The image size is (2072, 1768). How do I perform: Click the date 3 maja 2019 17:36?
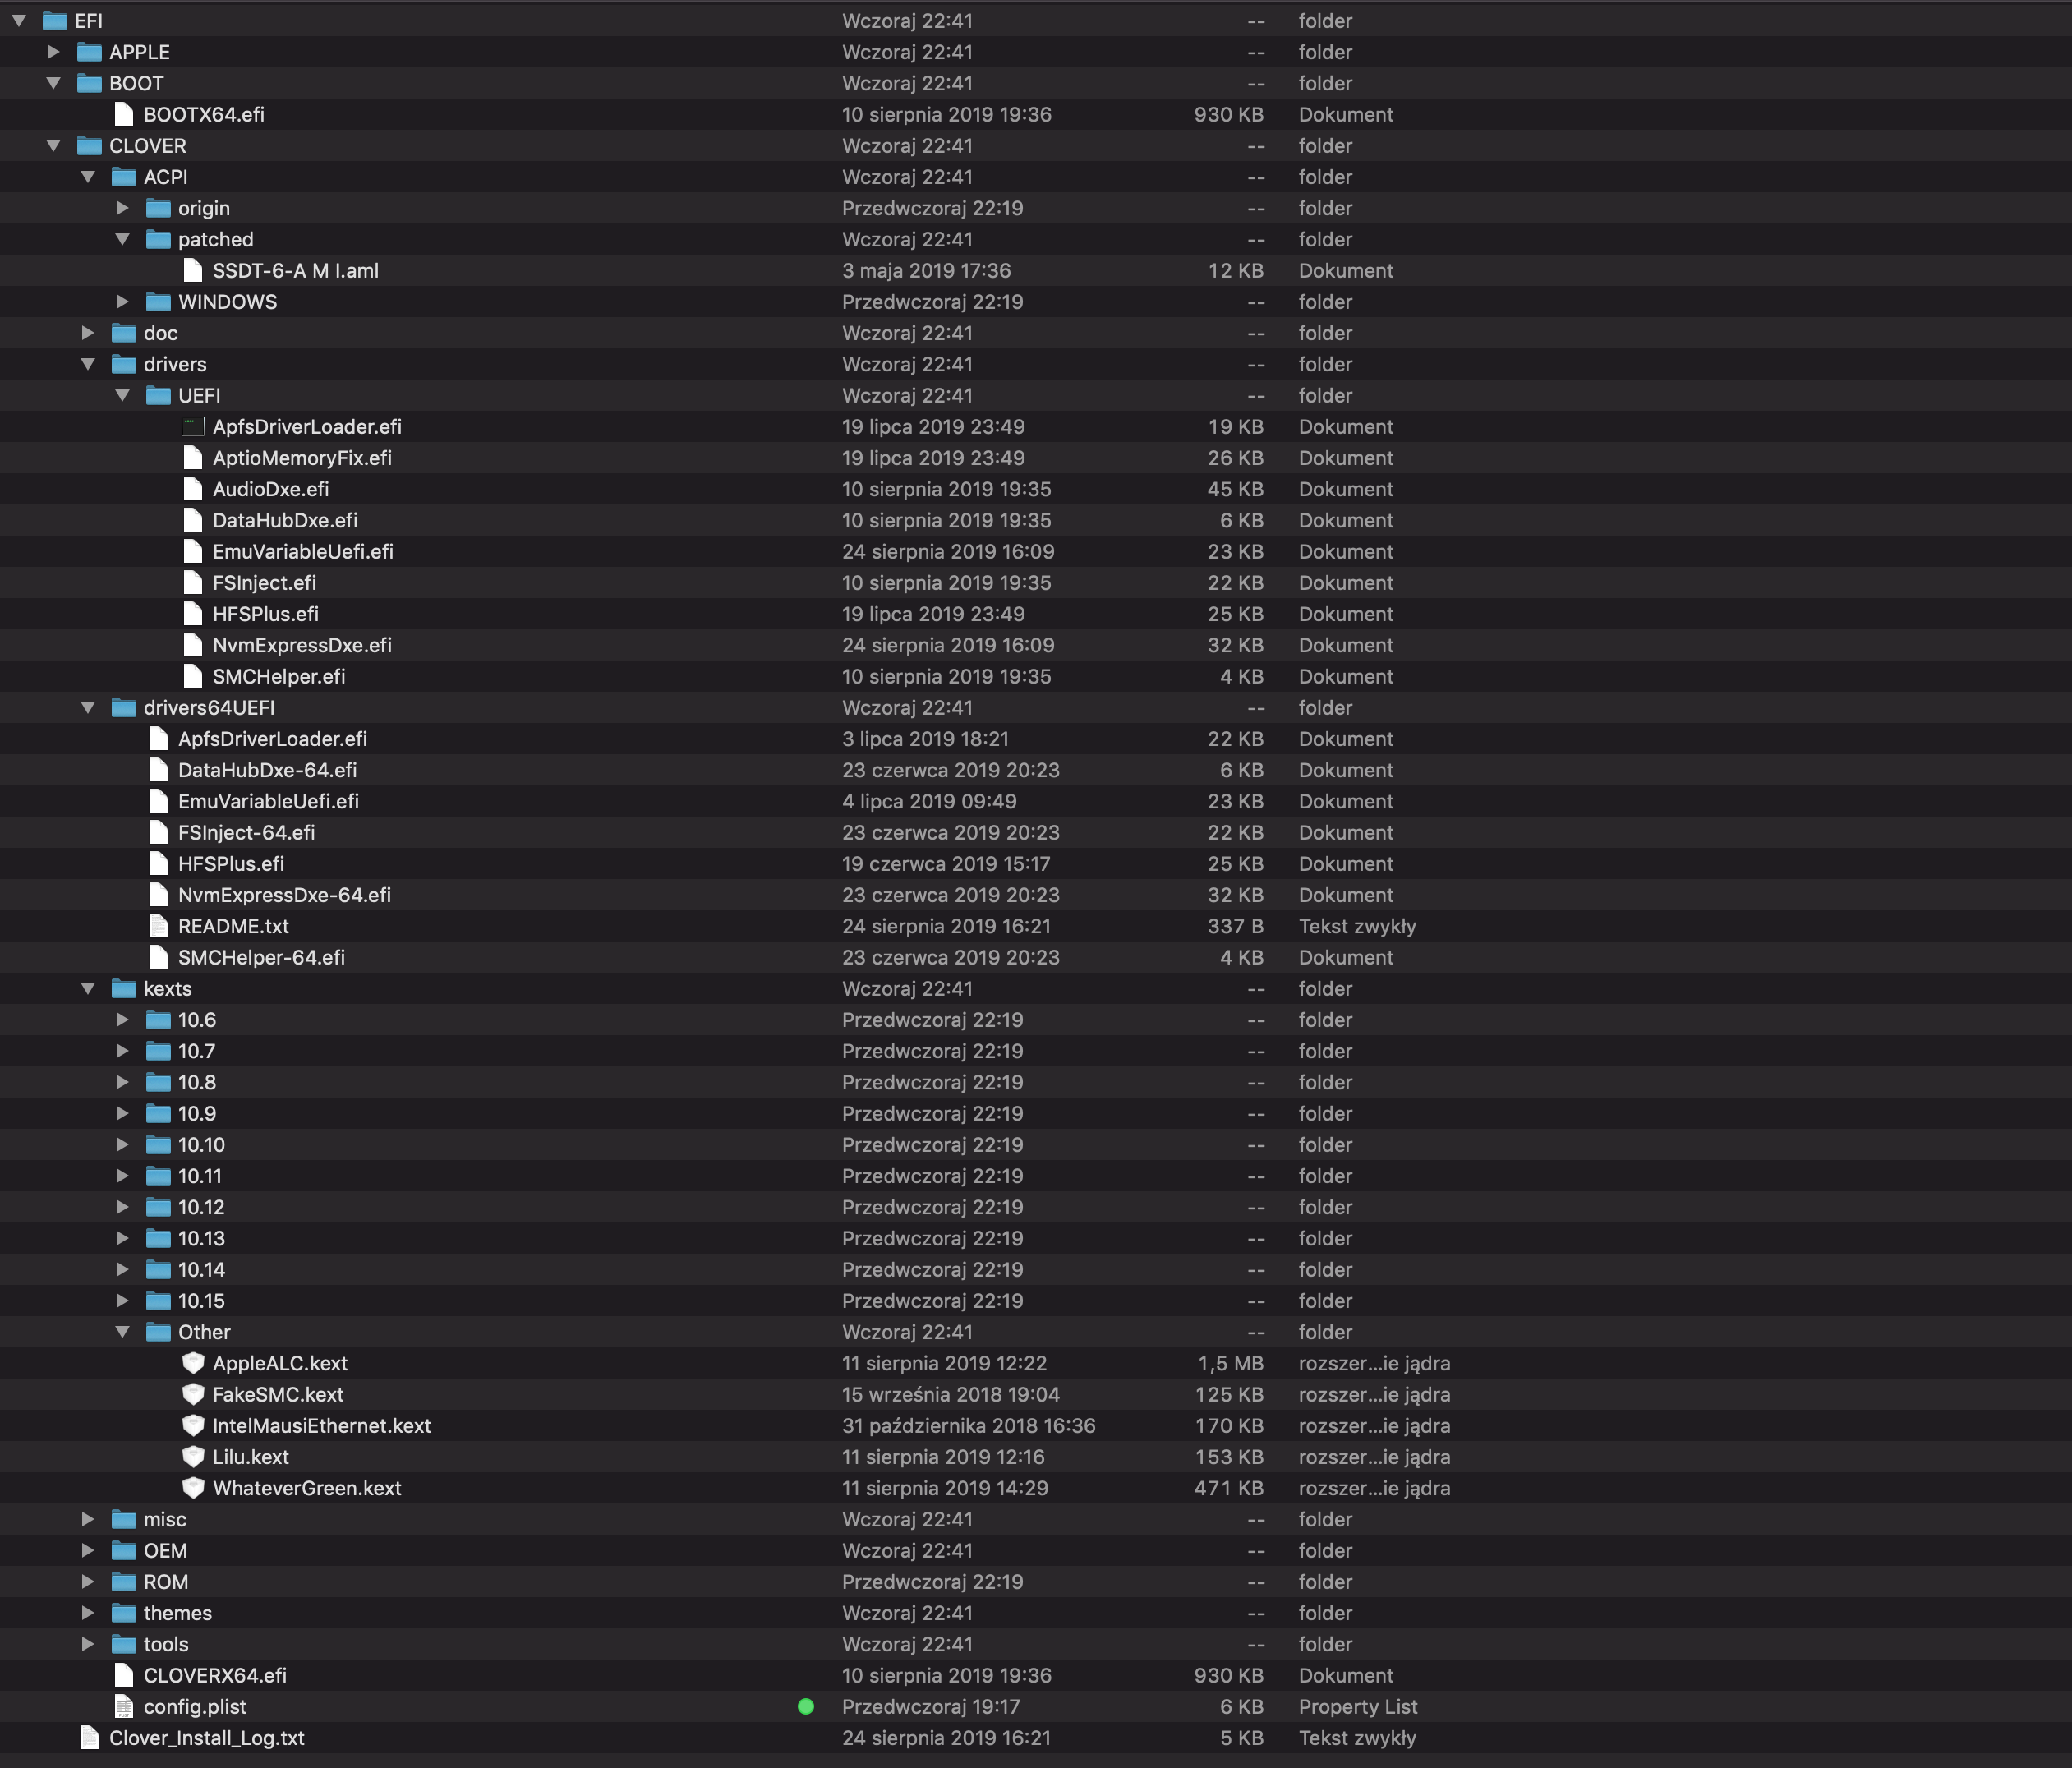[926, 270]
